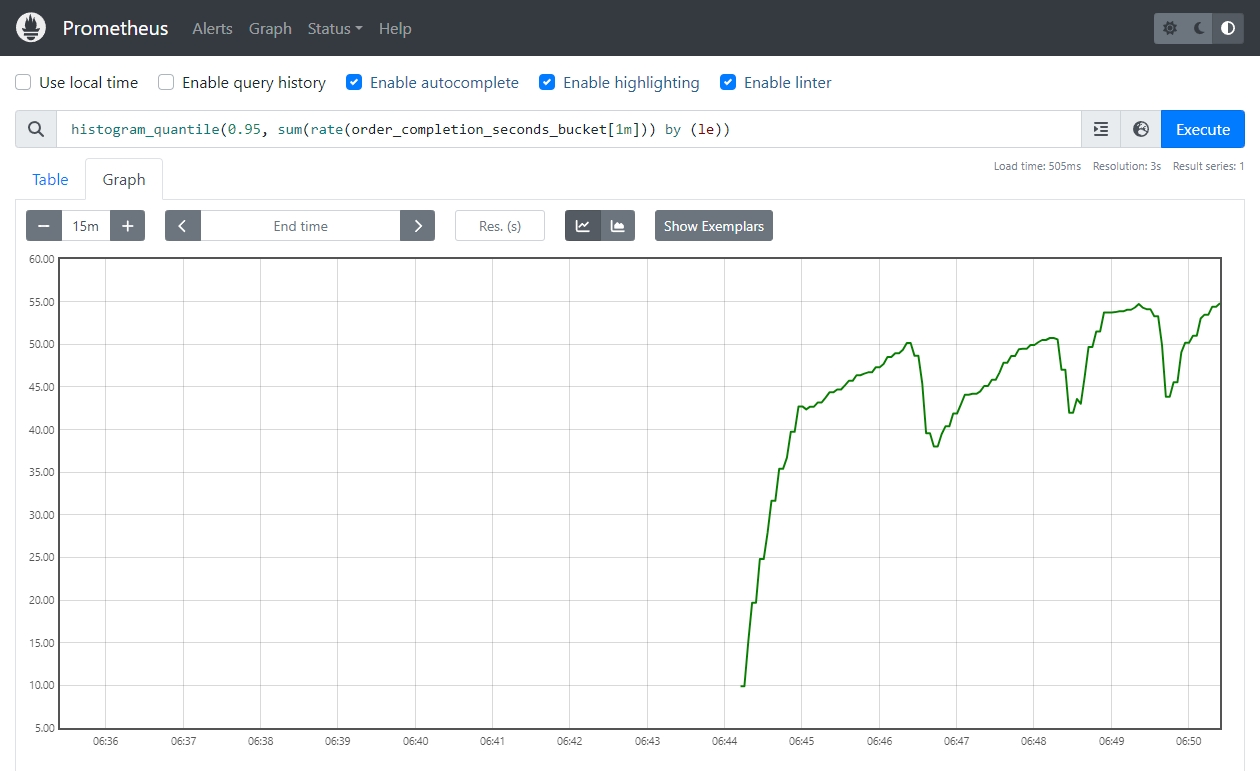Uncheck Enable highlighting
Screen dimensions: 1260x771
(x=547, y=82)
